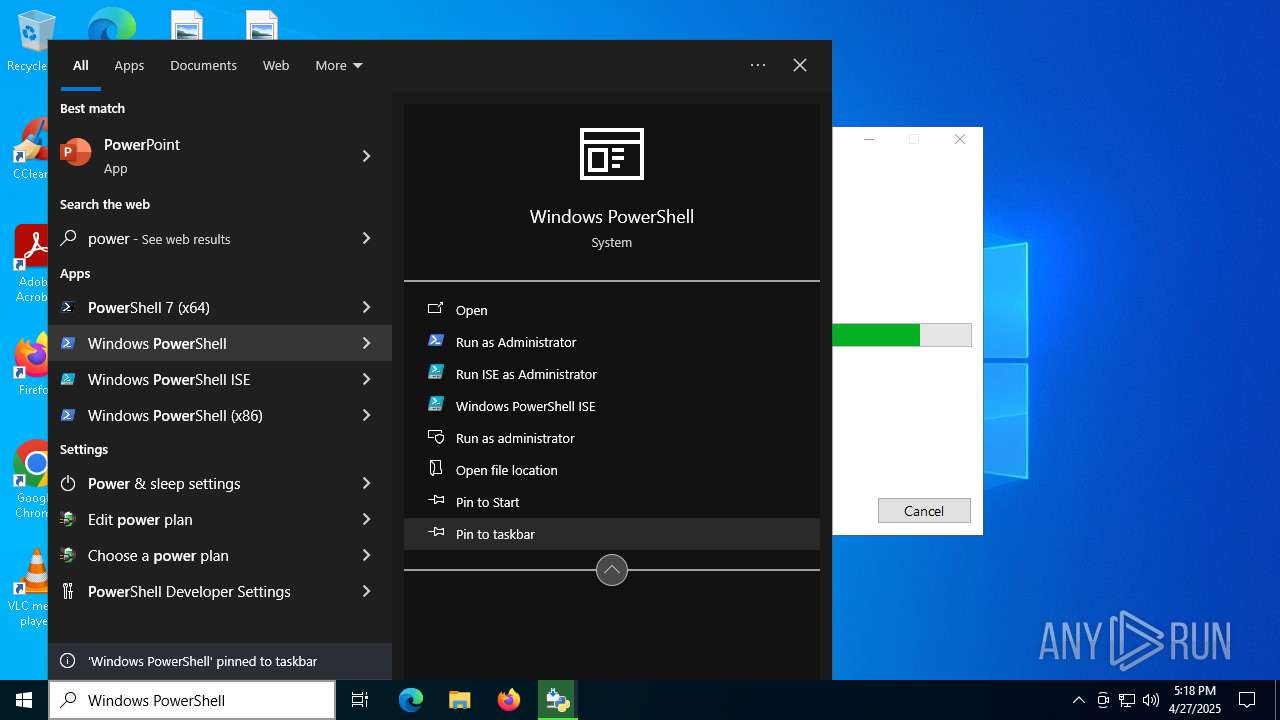The image size is (1280, 720).
Task: Expand the PowerShell Developer Settings chevron
Action: [x=367, y=591]
